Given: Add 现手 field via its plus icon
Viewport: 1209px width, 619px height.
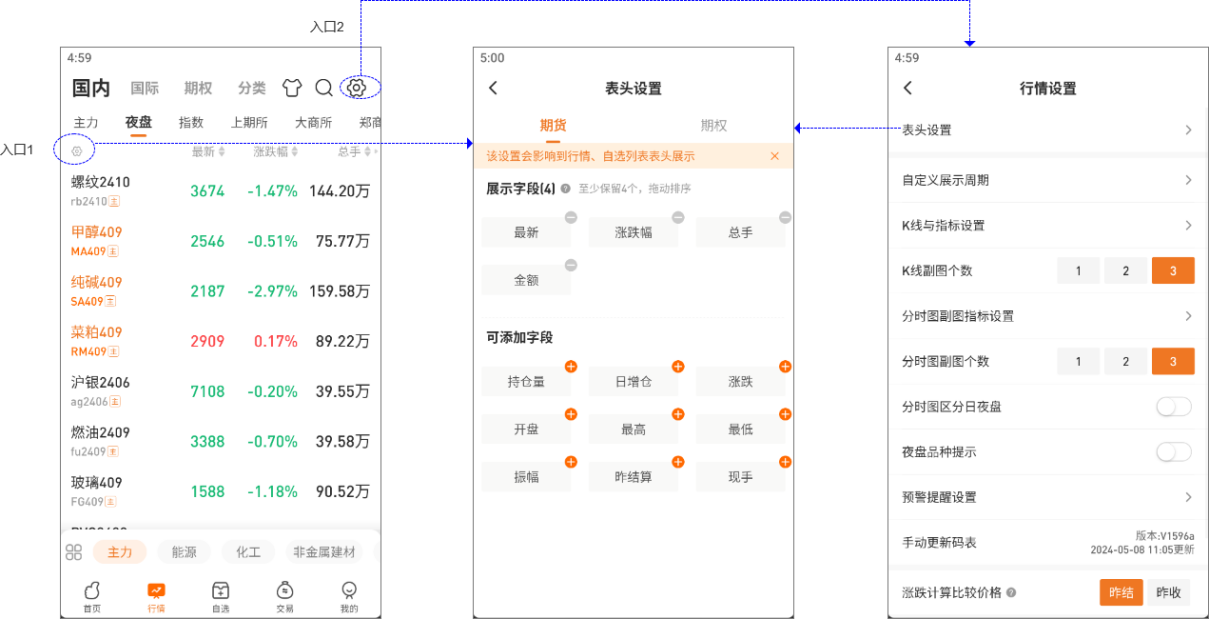Looking at the screenshot, I should [785, 462].
